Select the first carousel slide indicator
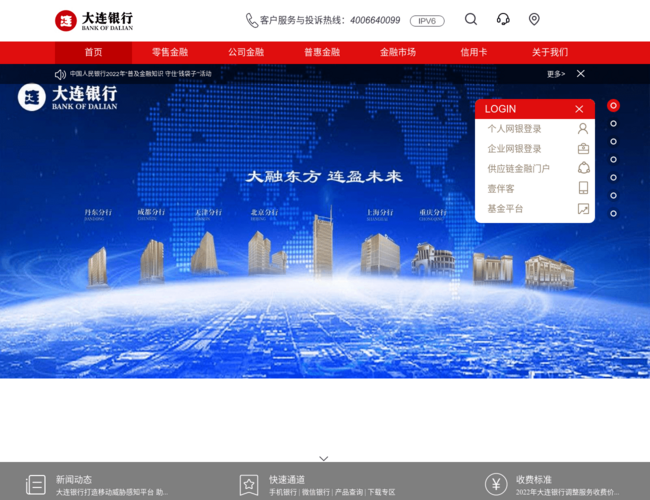650x500 pixels. pyautogui.click(x=613, y=105)
